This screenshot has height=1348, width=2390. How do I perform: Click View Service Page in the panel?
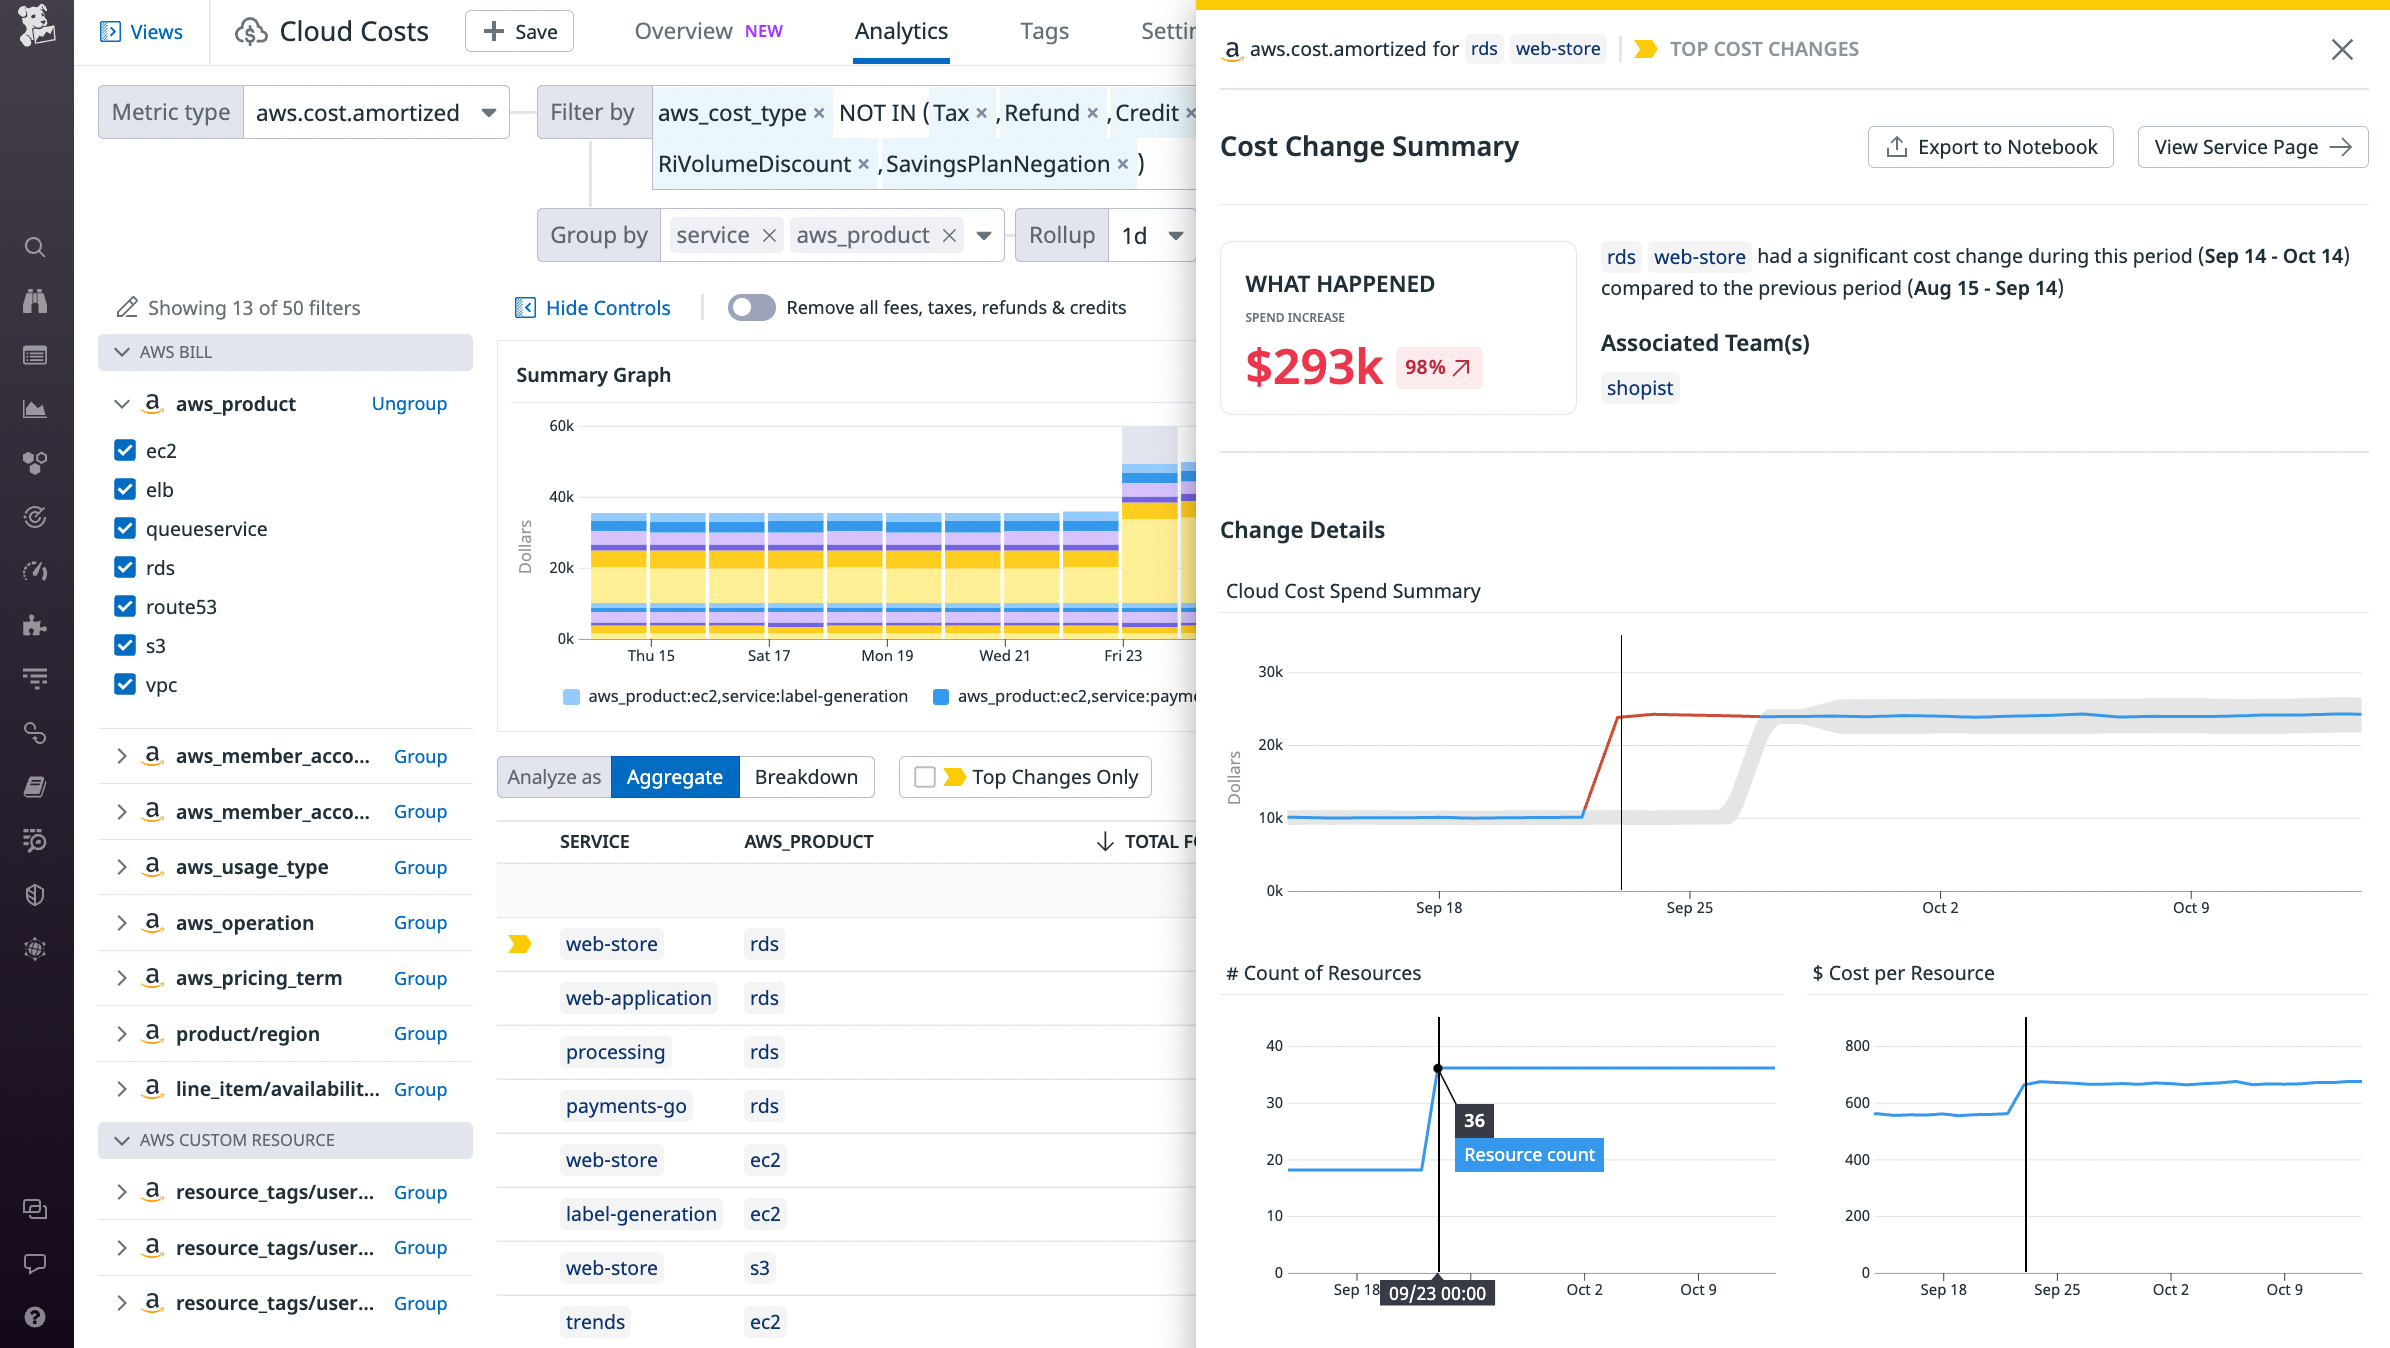(2252, 146)
